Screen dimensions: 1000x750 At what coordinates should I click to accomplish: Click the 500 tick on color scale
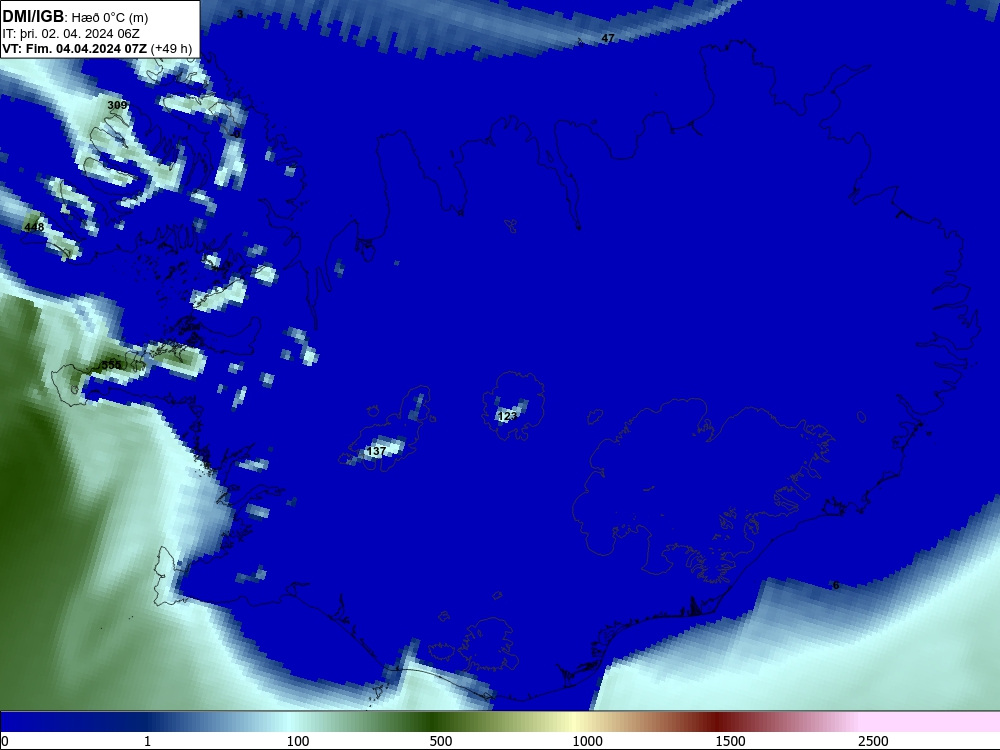pyautogui.click(x=441, y=741)
